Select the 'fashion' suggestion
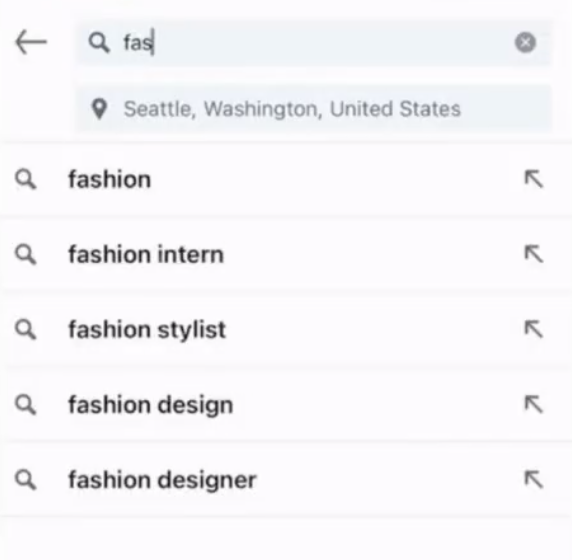Screen dimensions: 572x560 (286, 179)
